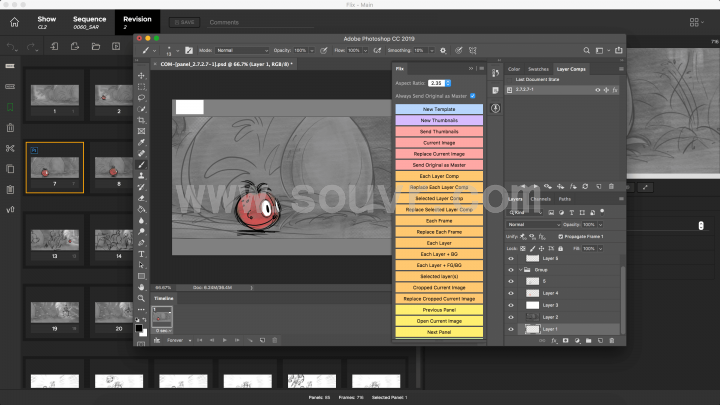Image resolution: width=720 pixels, height=405 pixels.
Task: Toggle Always Send Original as Master checkbox
Action: (x=472, y=96)
